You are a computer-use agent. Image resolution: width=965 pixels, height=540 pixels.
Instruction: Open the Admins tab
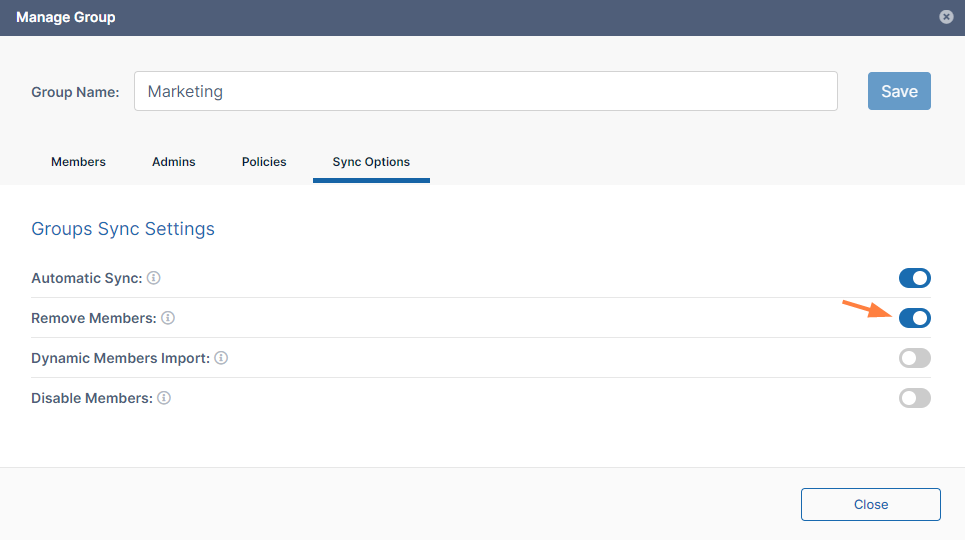tap(173, 162)
